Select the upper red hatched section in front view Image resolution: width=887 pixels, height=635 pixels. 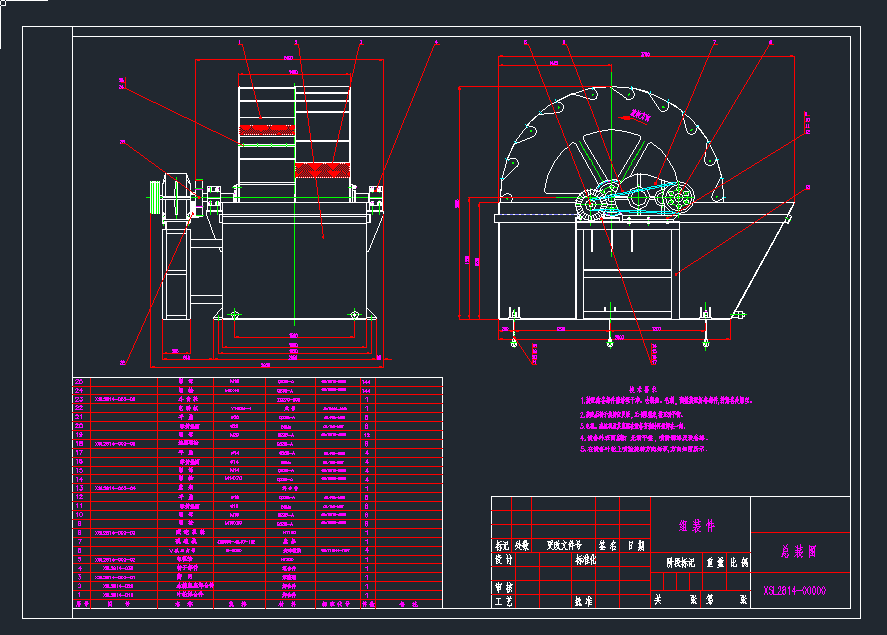coord(263,126)
